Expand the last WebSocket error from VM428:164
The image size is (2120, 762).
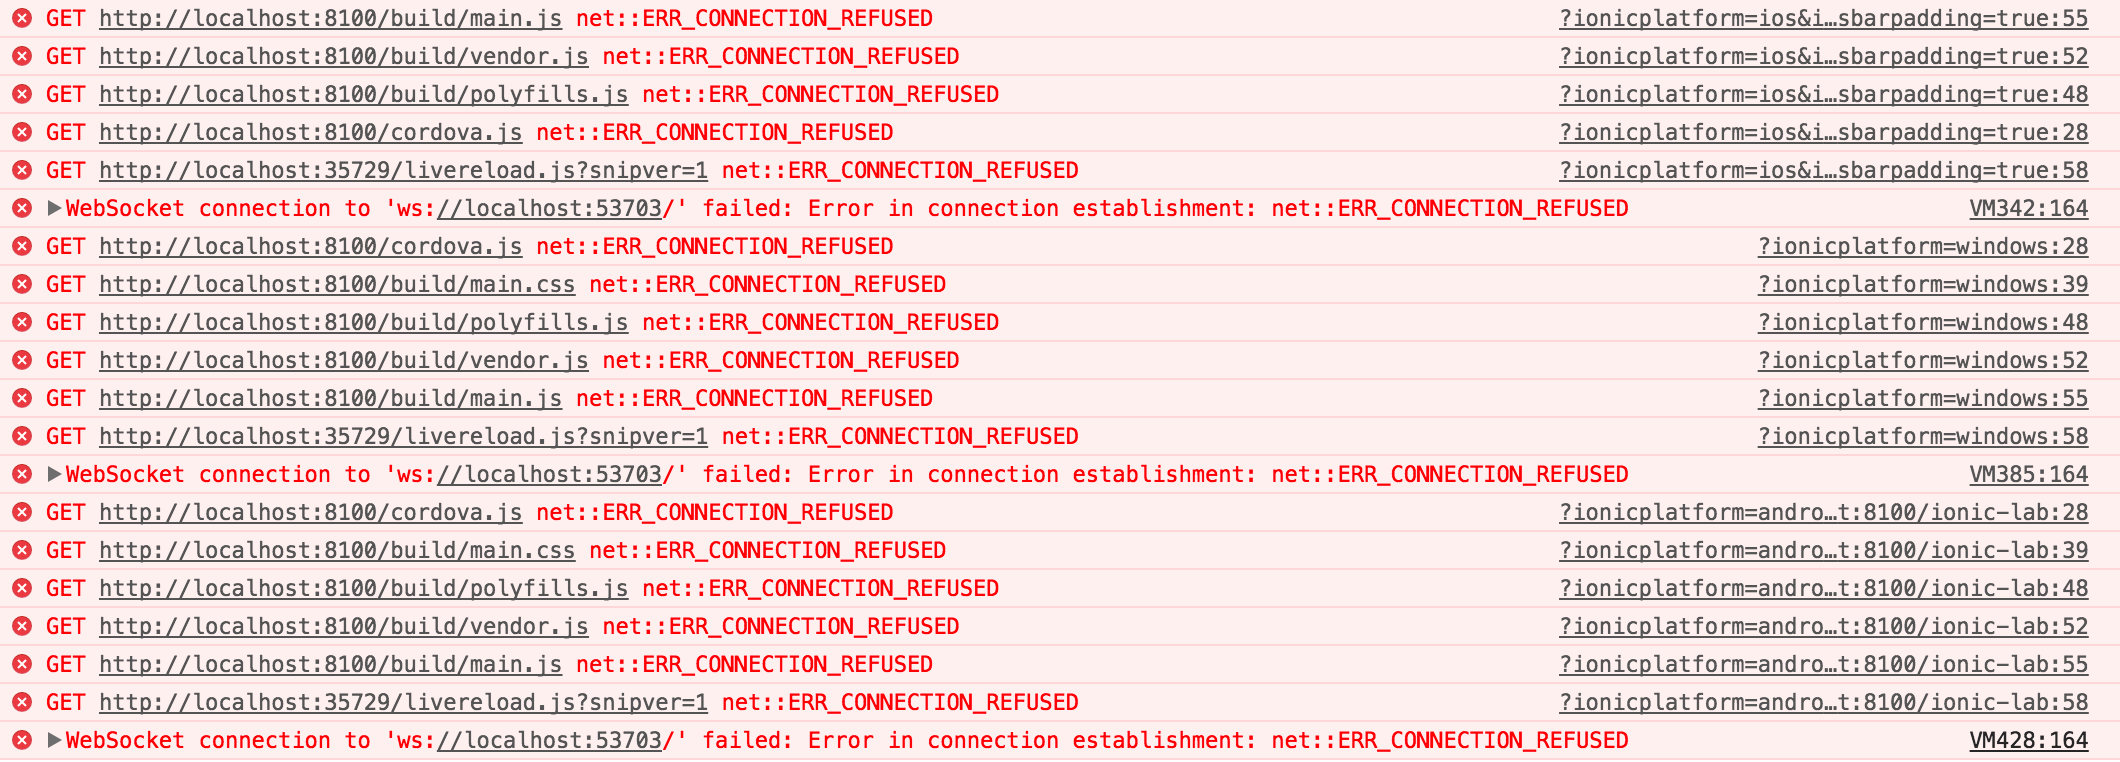(55, 740)
